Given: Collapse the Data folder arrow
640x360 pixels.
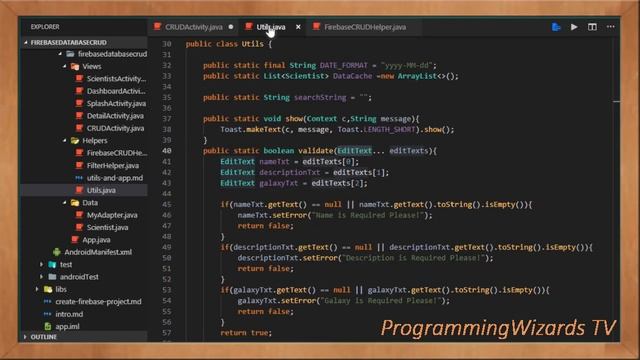Looking at the screenshot, I should click(x=64, y=202).
